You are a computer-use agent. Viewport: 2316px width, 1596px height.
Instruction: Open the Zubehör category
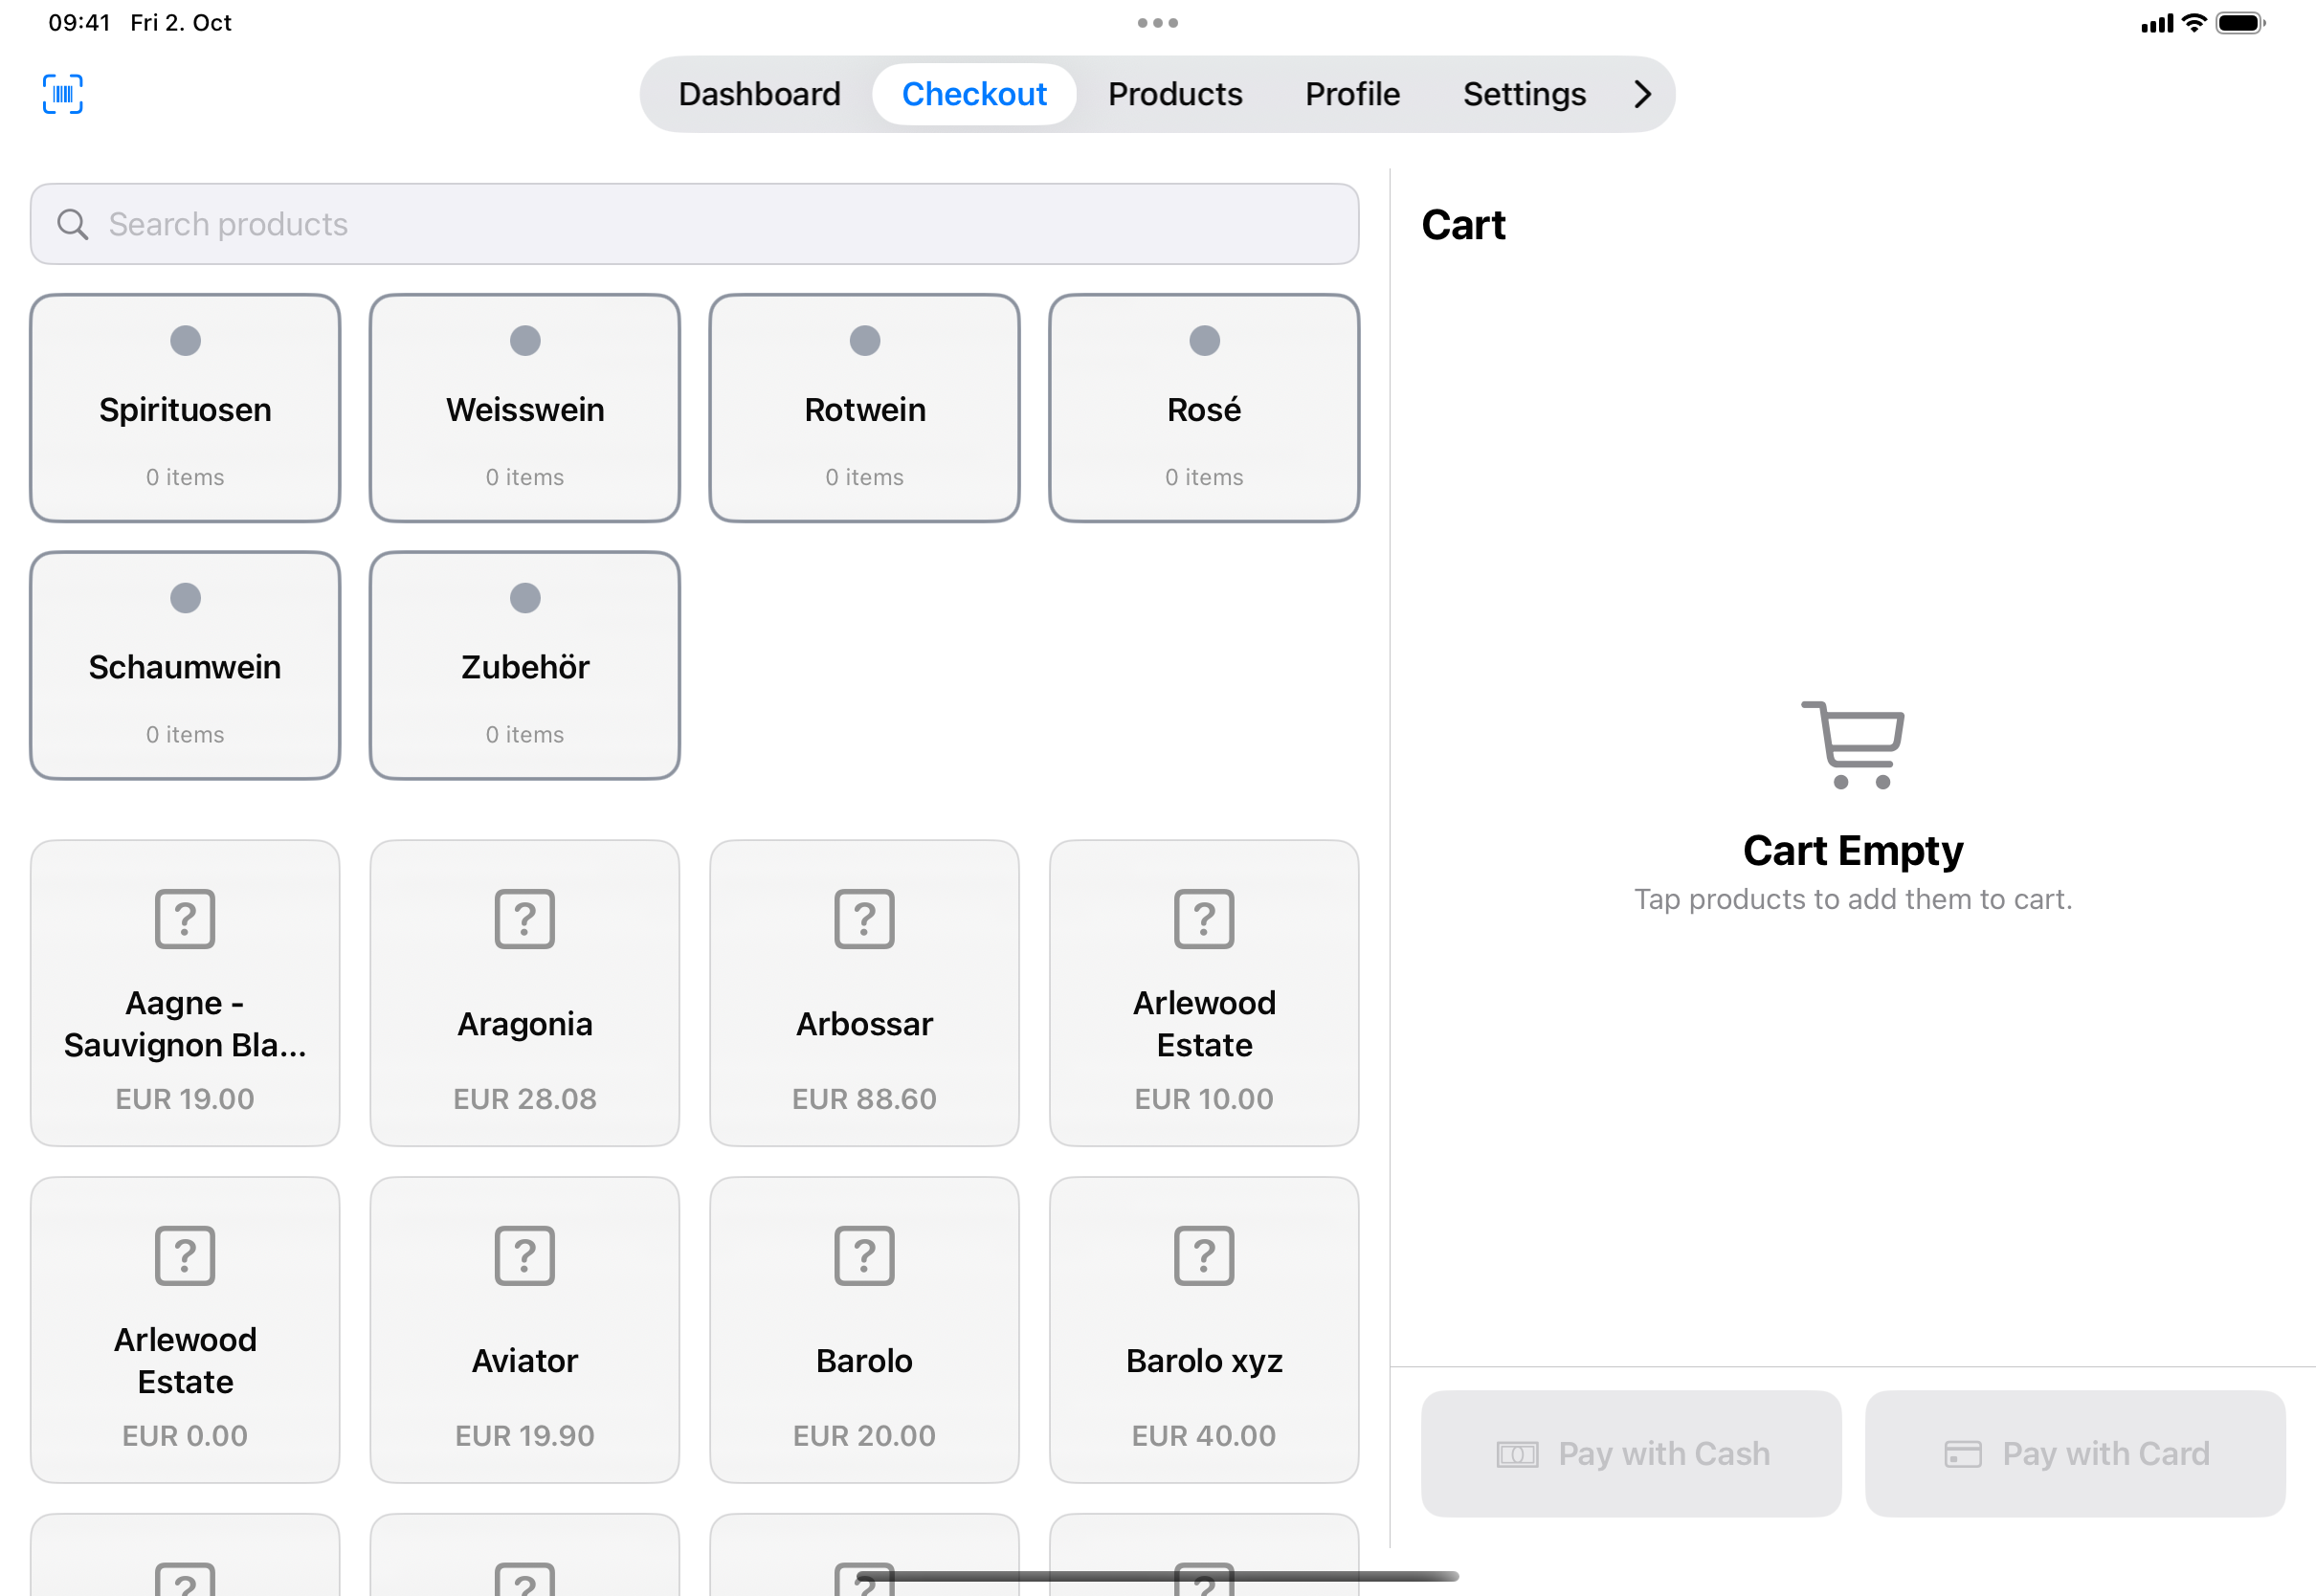[525, 665]
